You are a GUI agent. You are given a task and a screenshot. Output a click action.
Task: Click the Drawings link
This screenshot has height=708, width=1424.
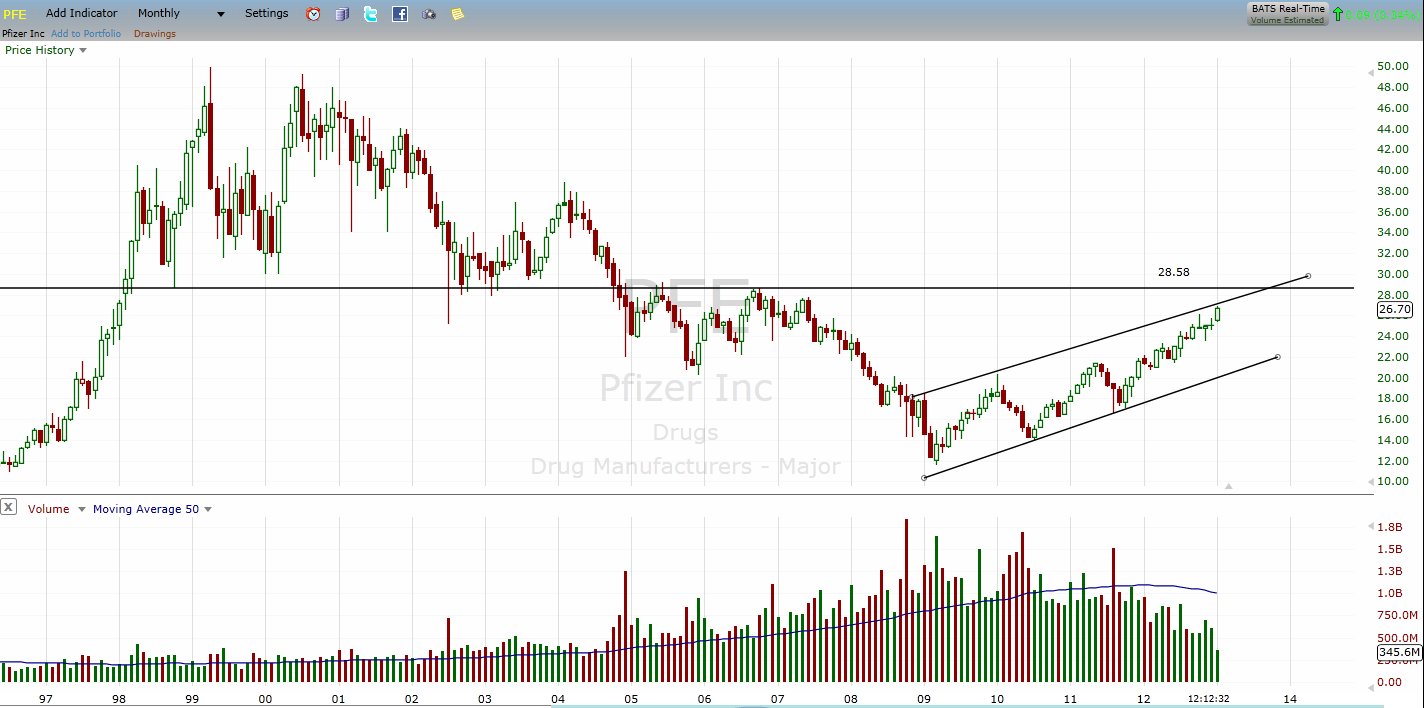point(153,34)
